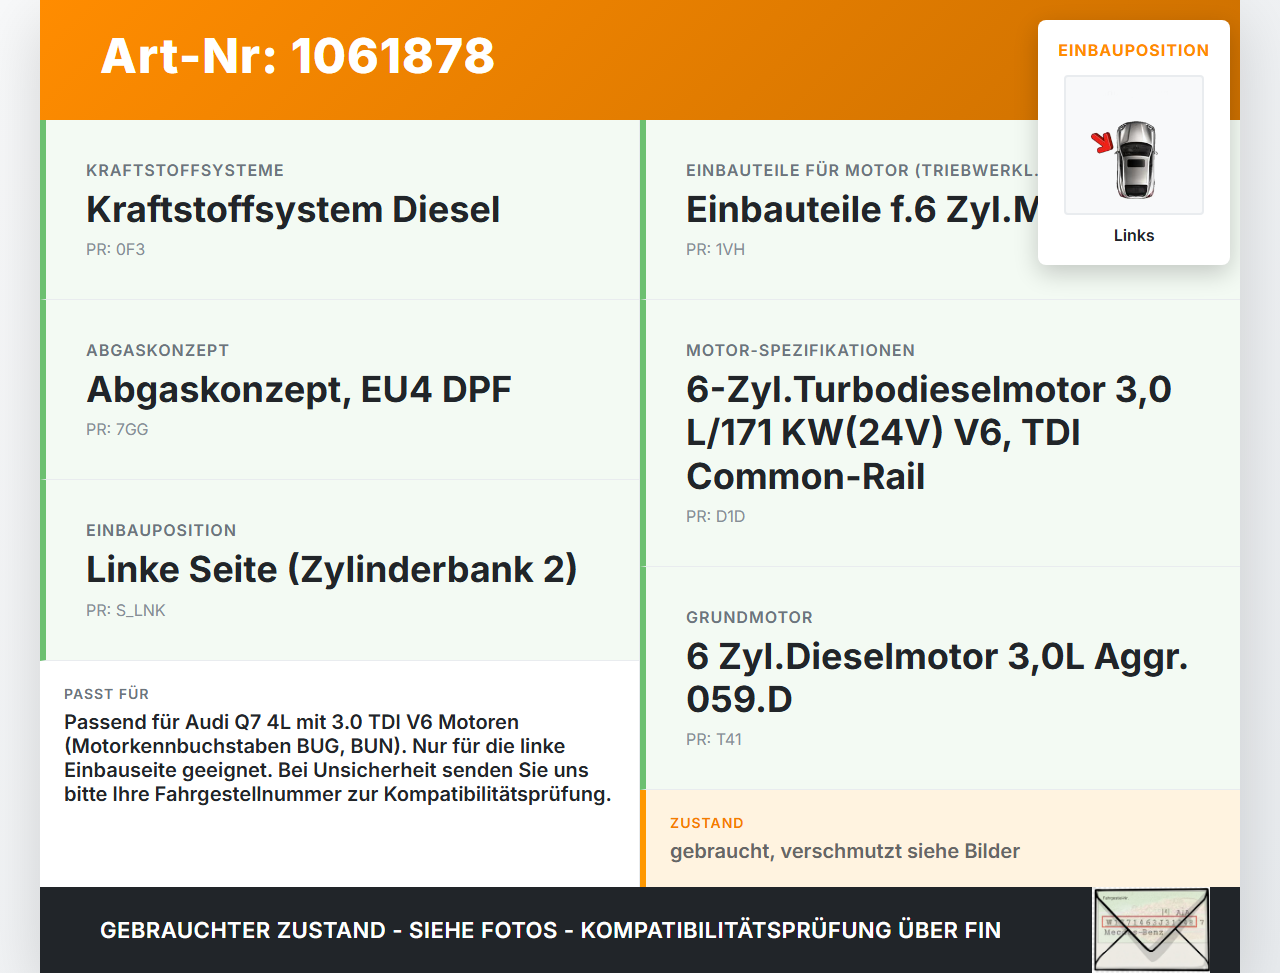Click the Zustand condition note

(x=845, y=851)
